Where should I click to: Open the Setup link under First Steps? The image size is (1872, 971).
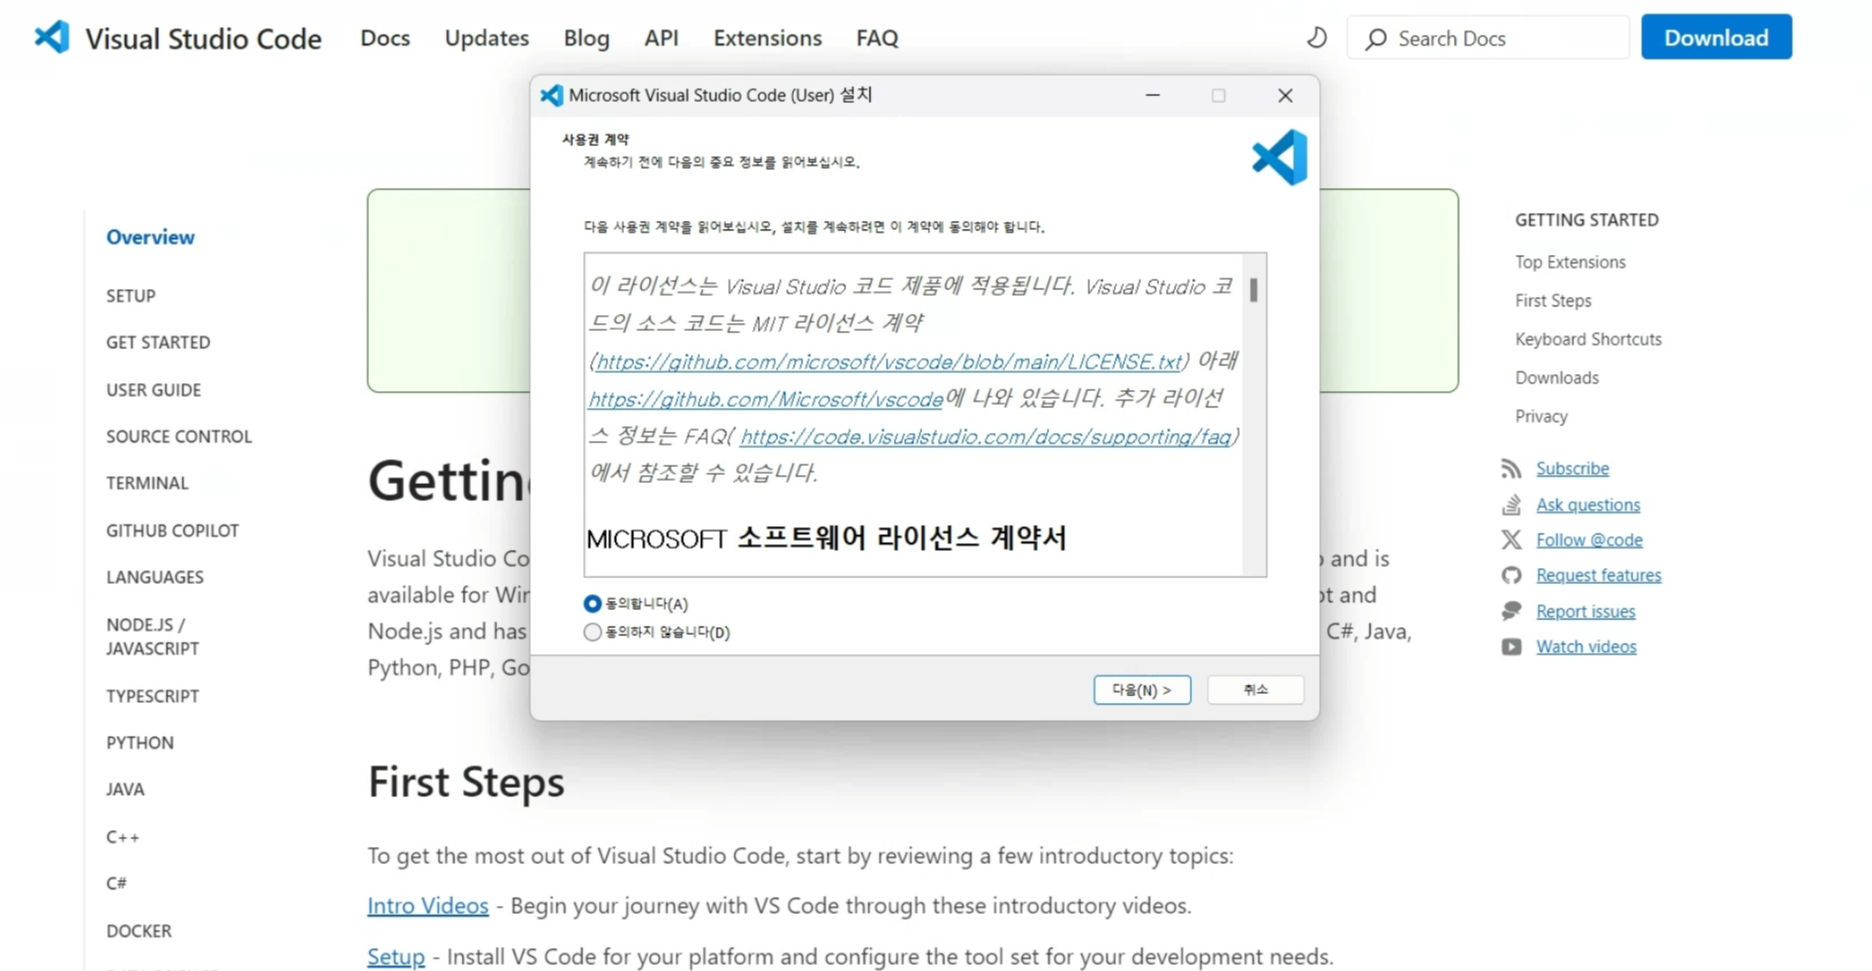tap(396, 957)
